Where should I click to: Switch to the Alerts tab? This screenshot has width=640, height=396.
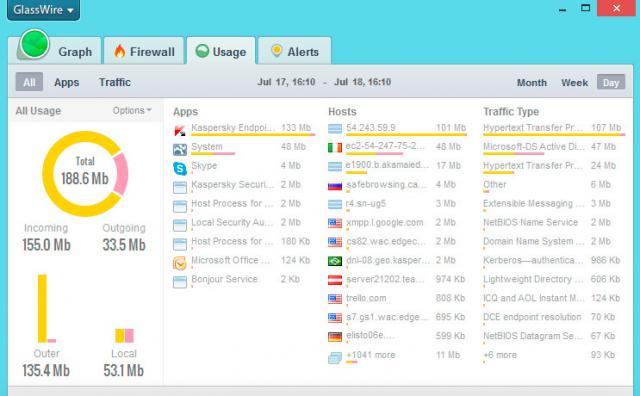tap(295, 51)
